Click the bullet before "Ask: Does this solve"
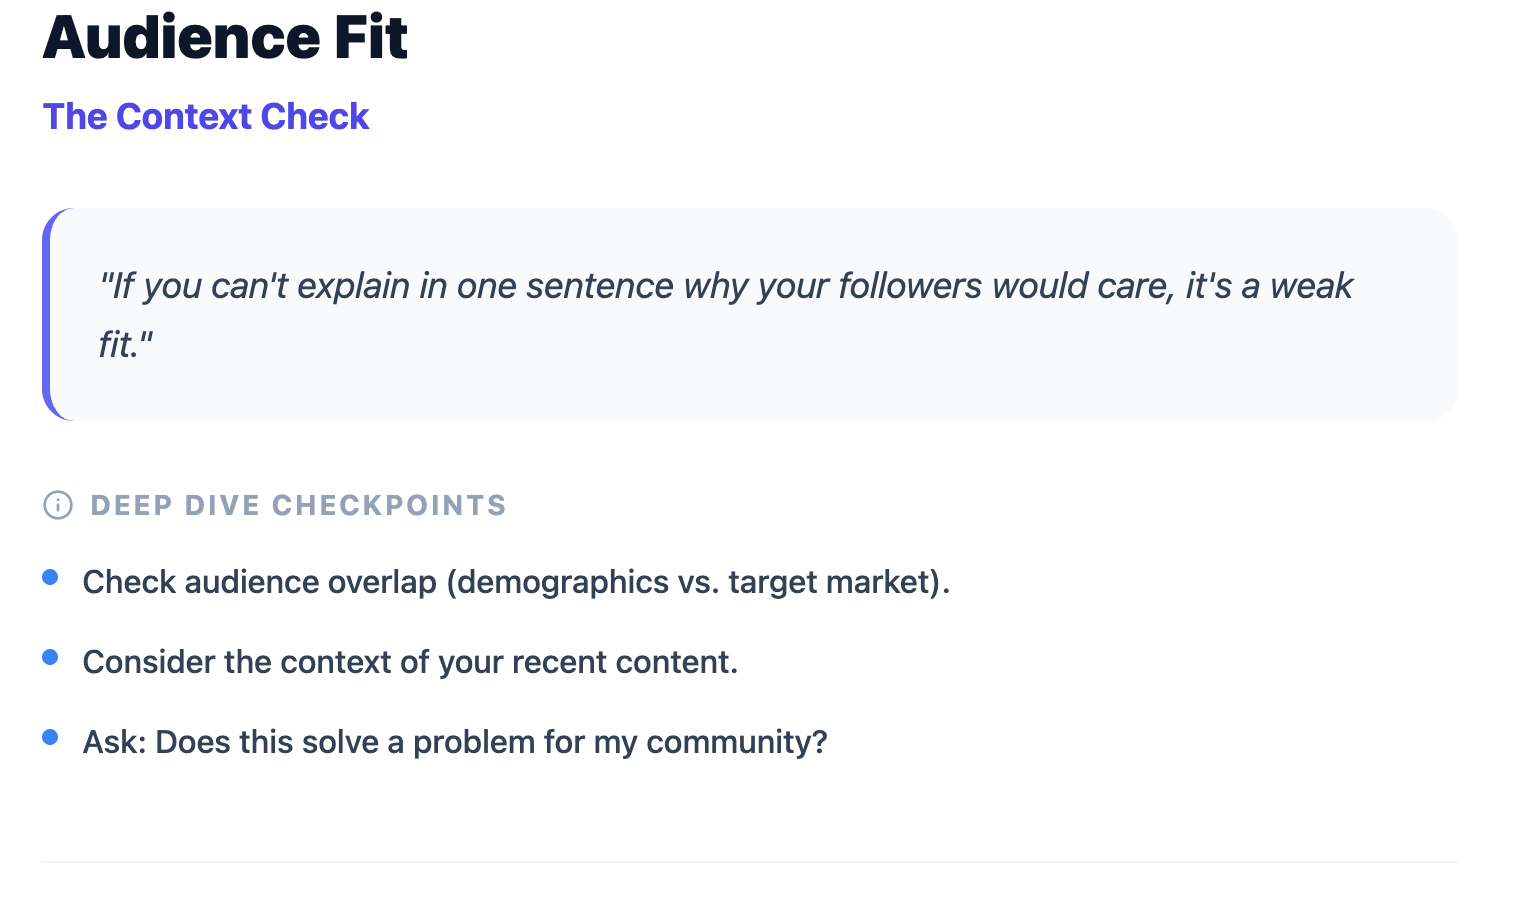 click(50, 737)
